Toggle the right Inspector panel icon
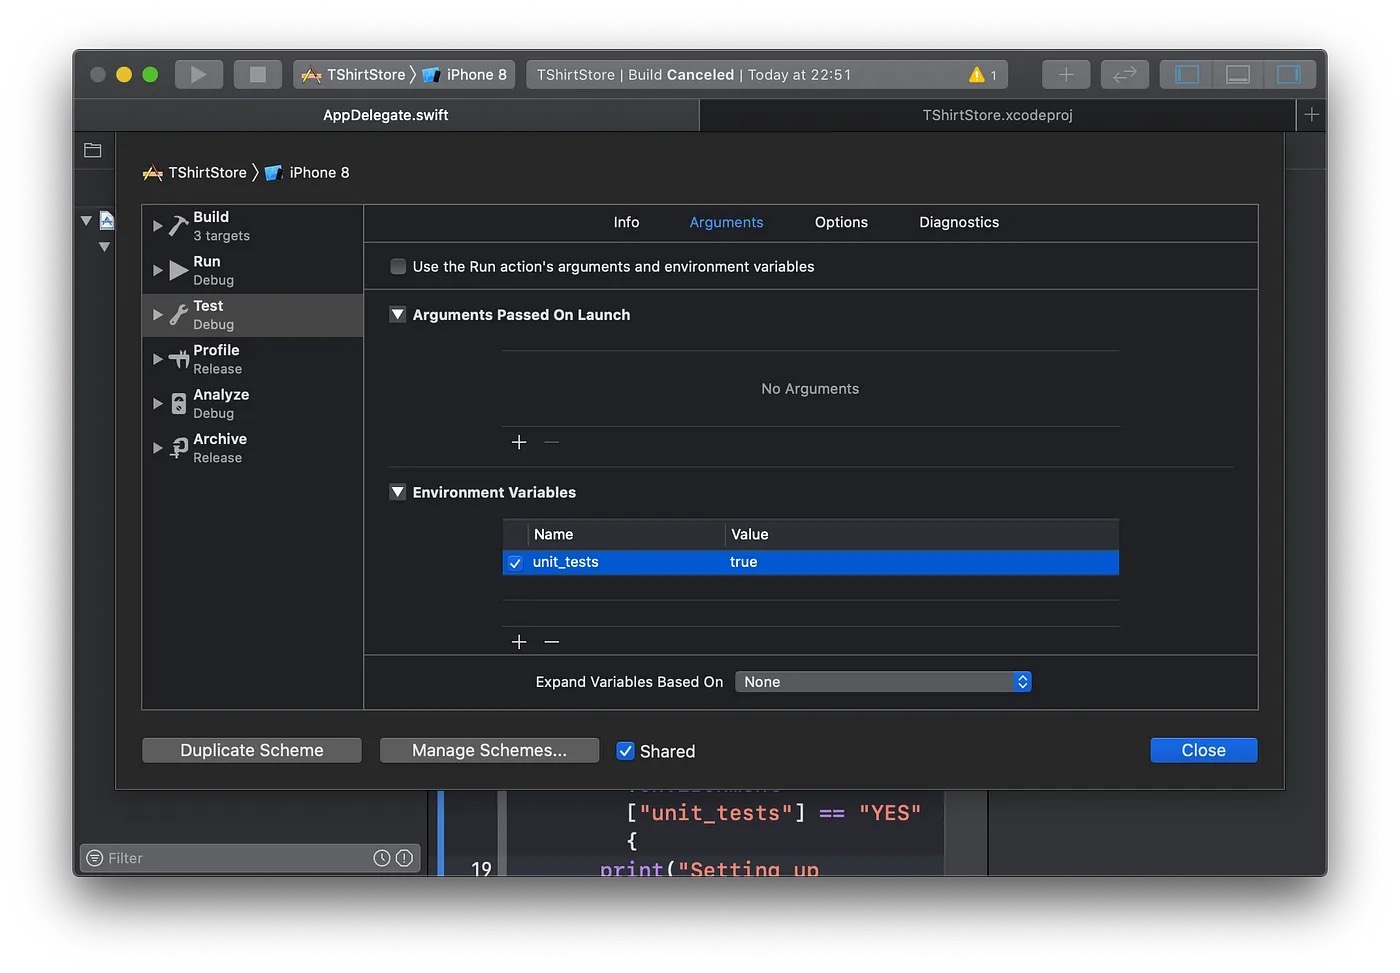This screenshot has height=973, width=1400. point(1289,75)
